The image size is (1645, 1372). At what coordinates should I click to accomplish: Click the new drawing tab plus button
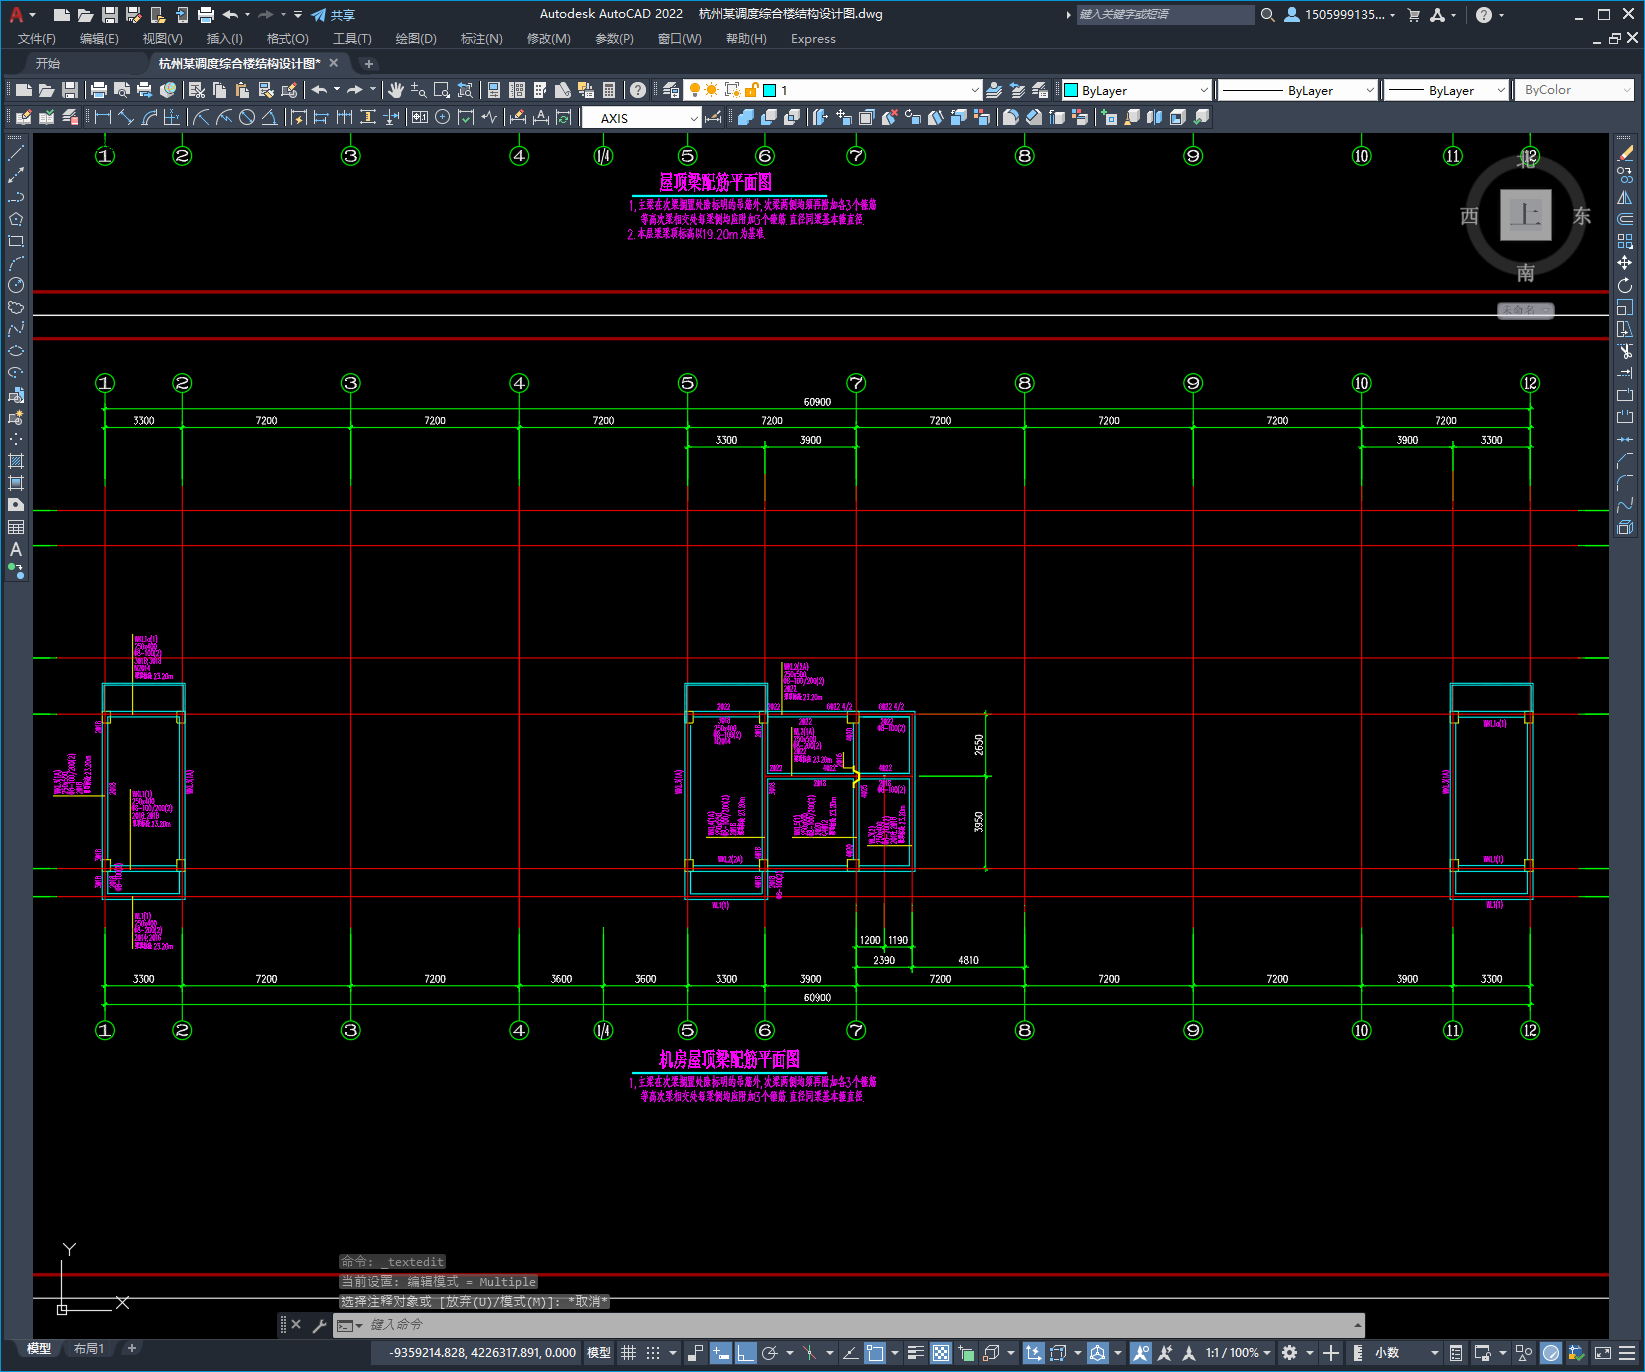coord(369,64)
